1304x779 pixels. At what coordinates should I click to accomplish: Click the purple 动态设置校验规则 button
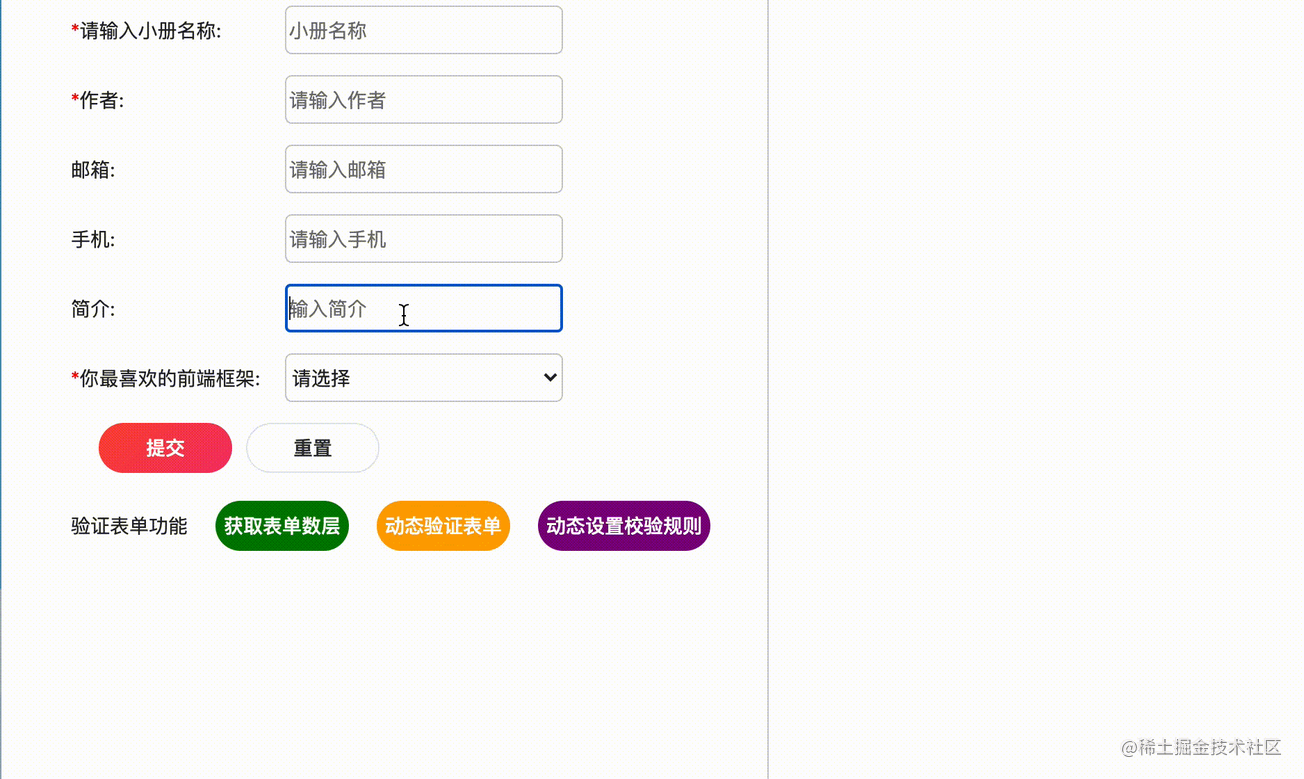coord(623,525)
